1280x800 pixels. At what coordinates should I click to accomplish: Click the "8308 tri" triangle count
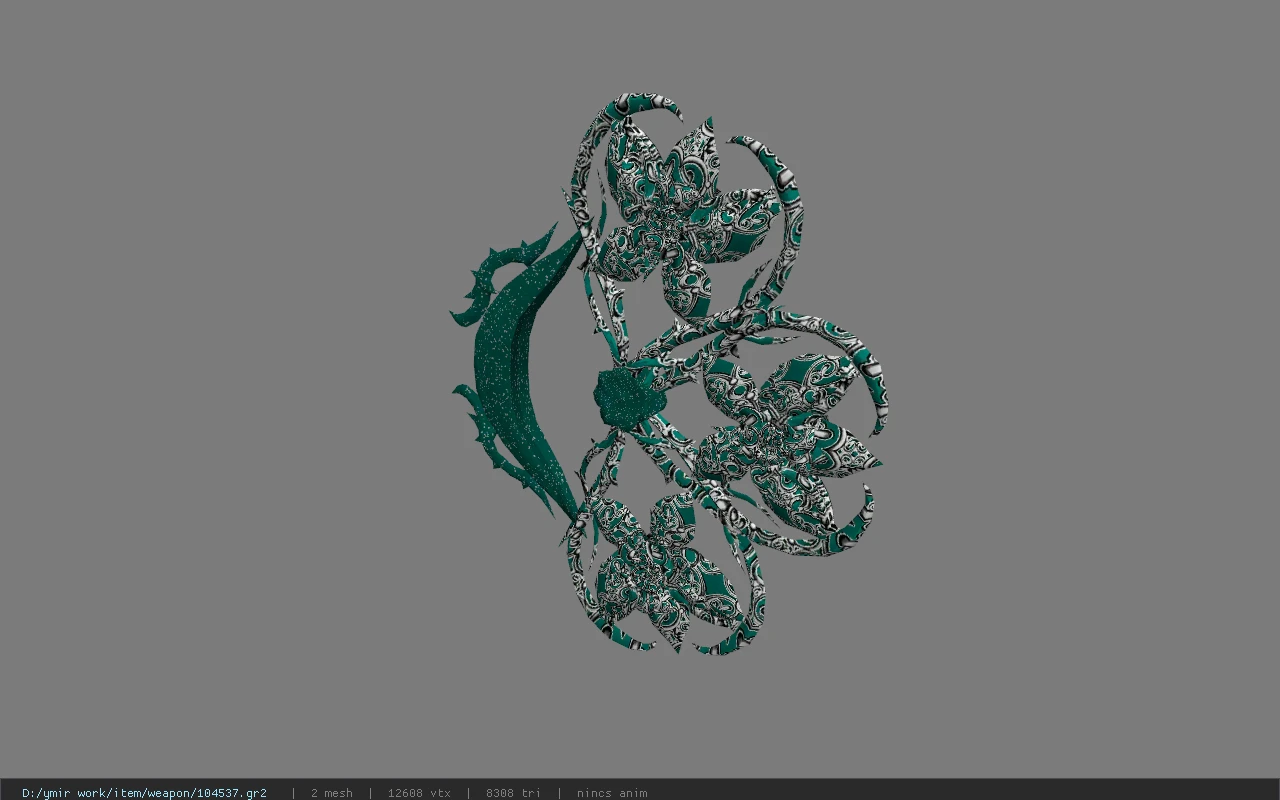click(x=513, y=793)
